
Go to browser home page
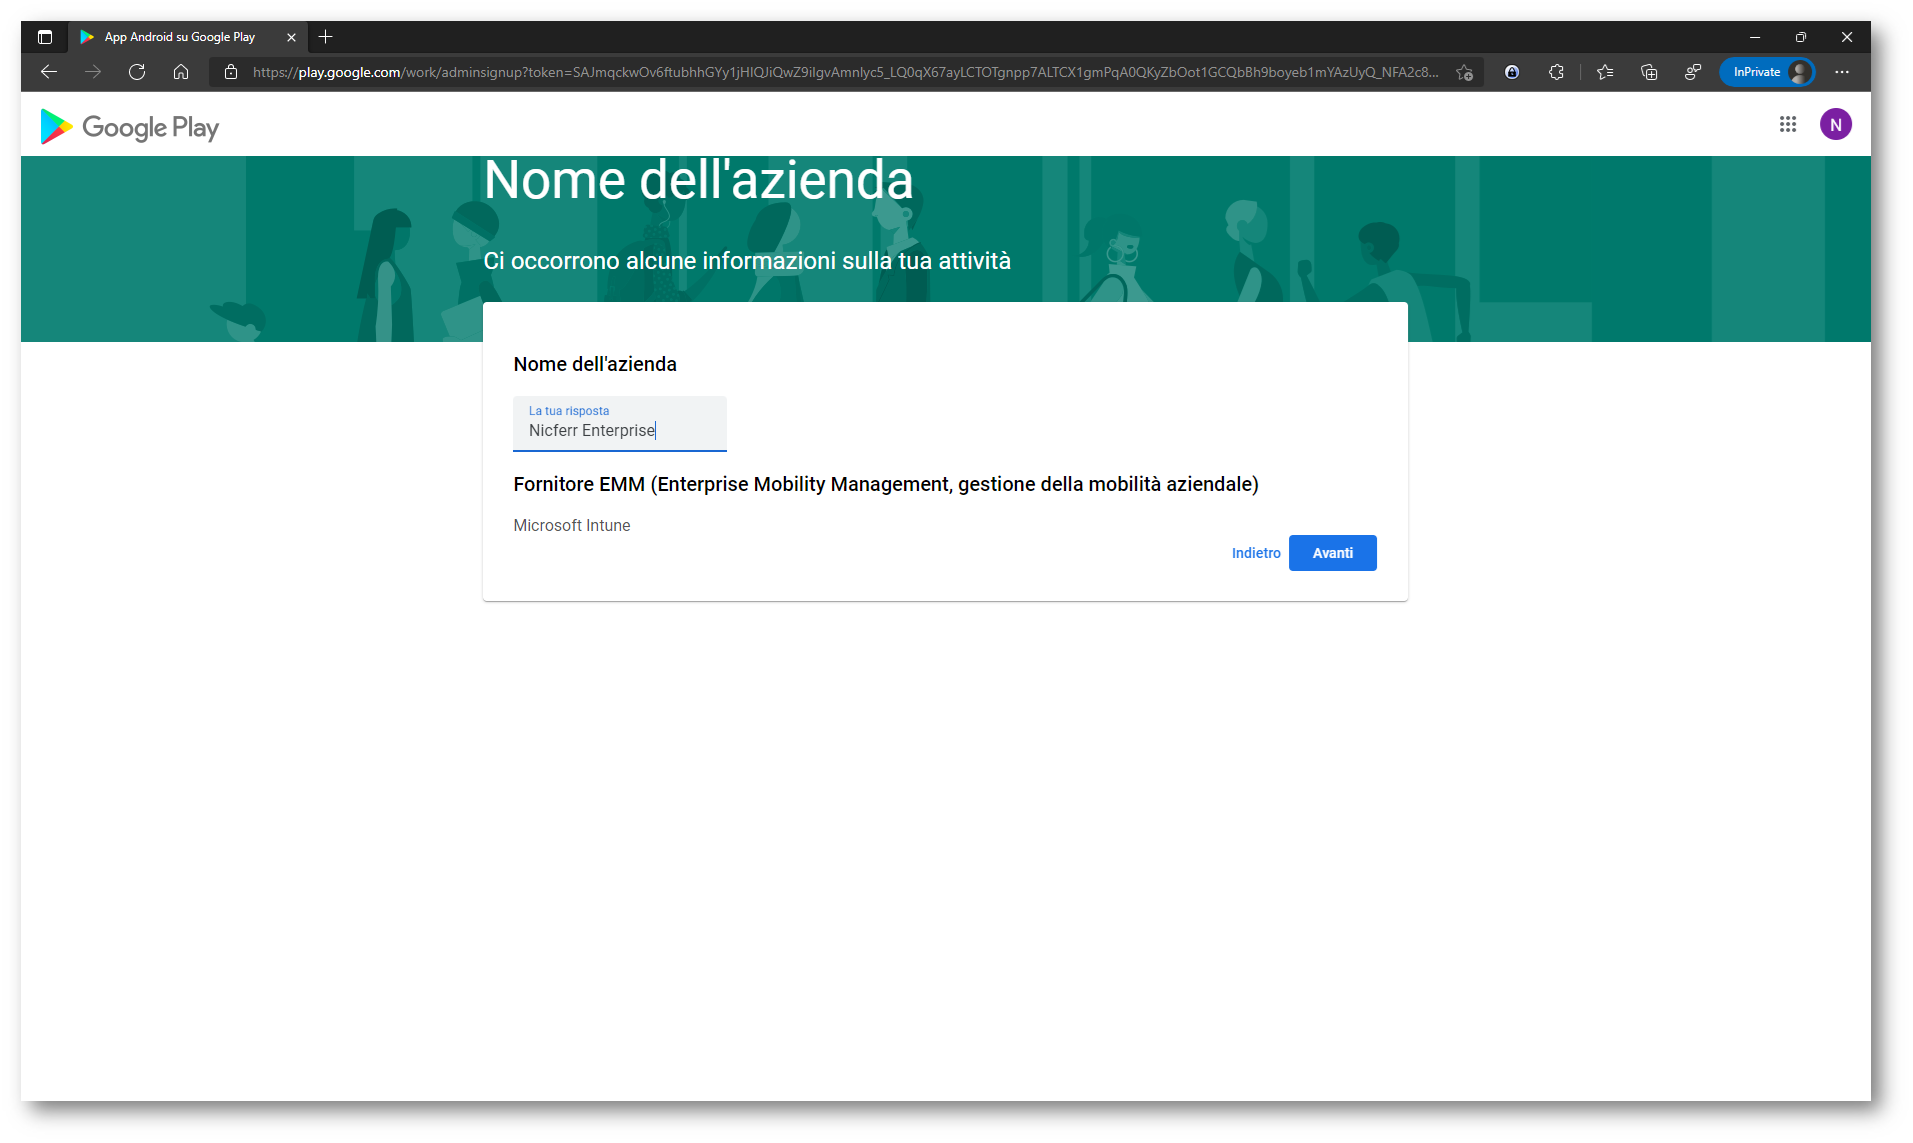click(181, 72)
